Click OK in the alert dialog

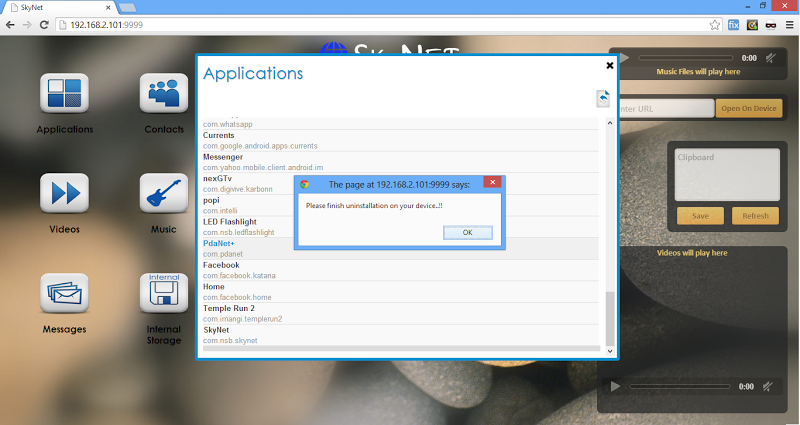[467, 232]
